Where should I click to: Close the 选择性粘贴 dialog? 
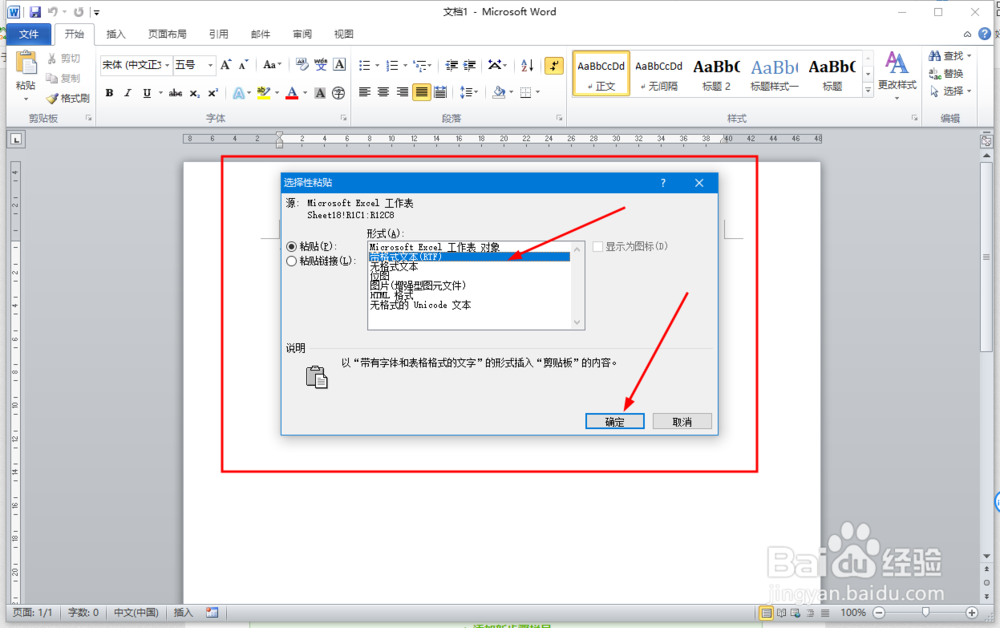699,183
